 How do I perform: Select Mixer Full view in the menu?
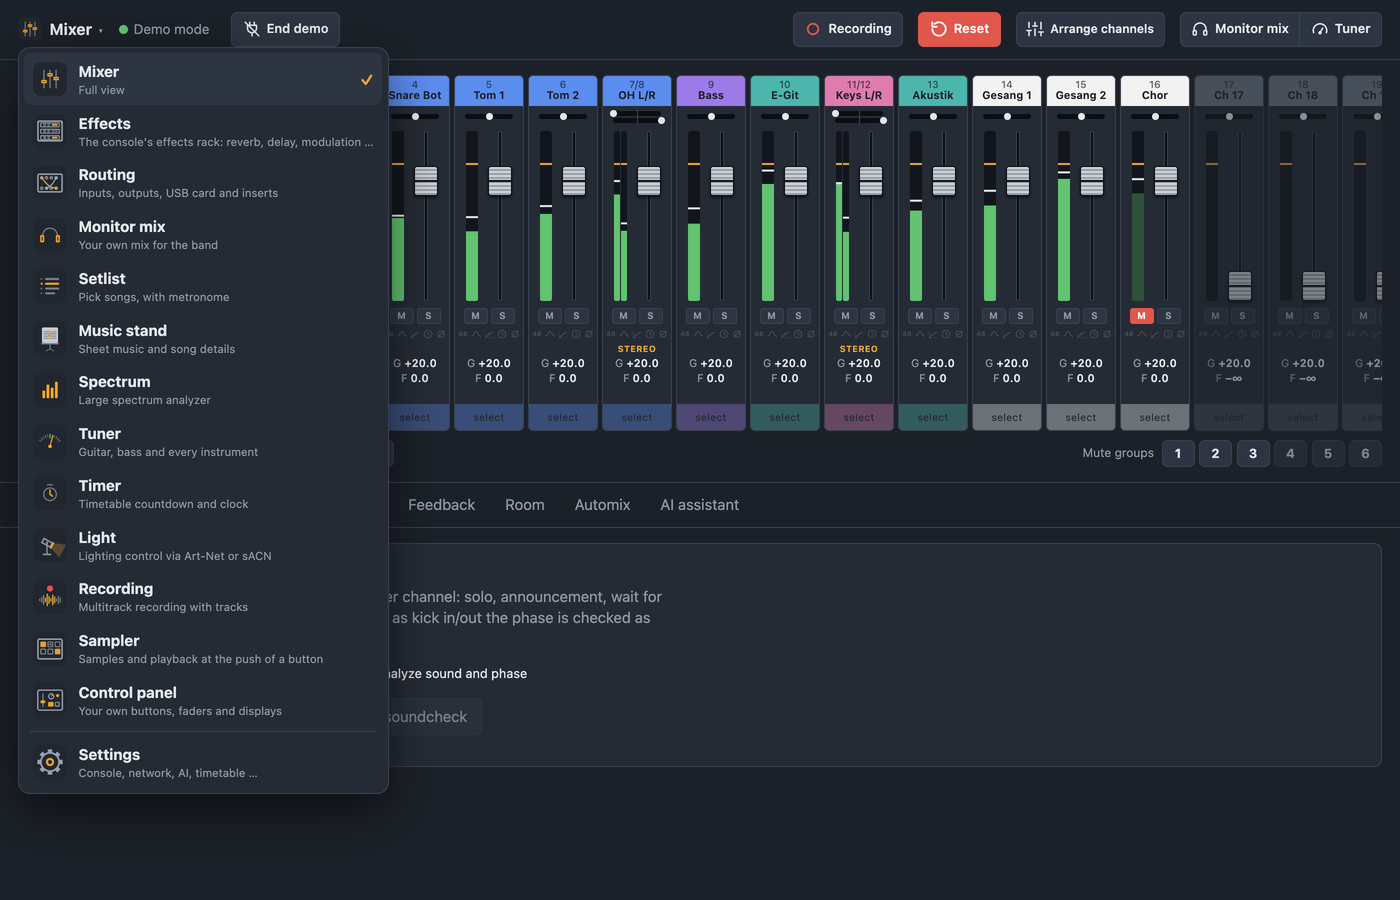[204, 80]
